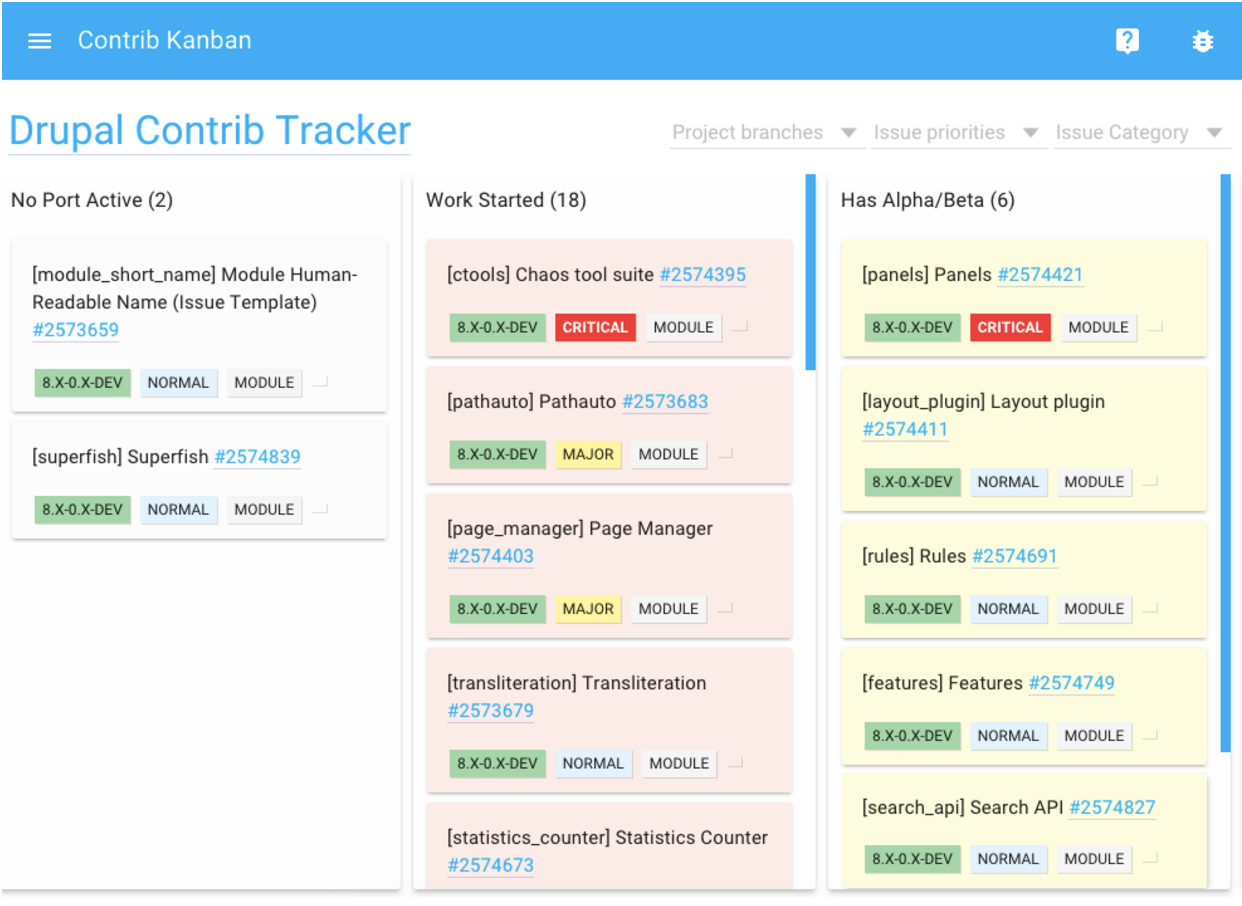This screenshot has height=906, width=1242.
Task: Click the MAJOR tag on Page Manager card
Action: point(588,608)
